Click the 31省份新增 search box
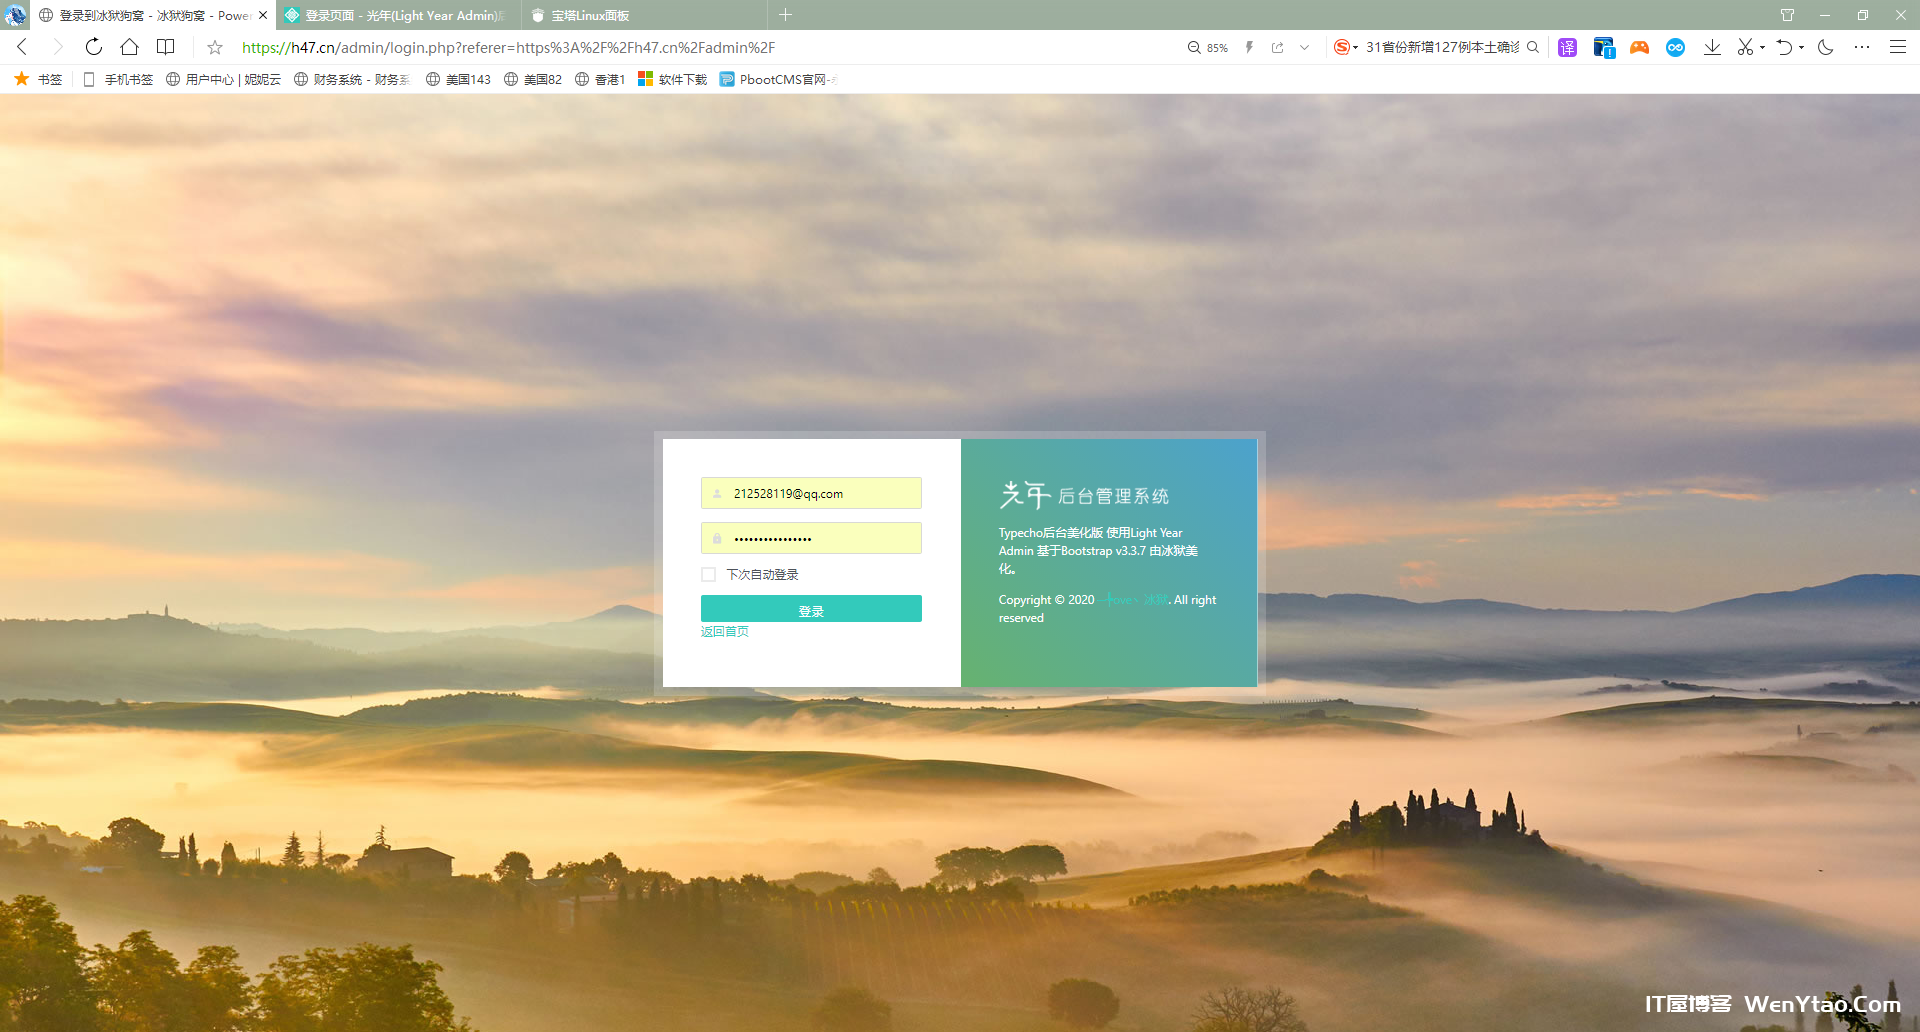 coord(1442,47)
